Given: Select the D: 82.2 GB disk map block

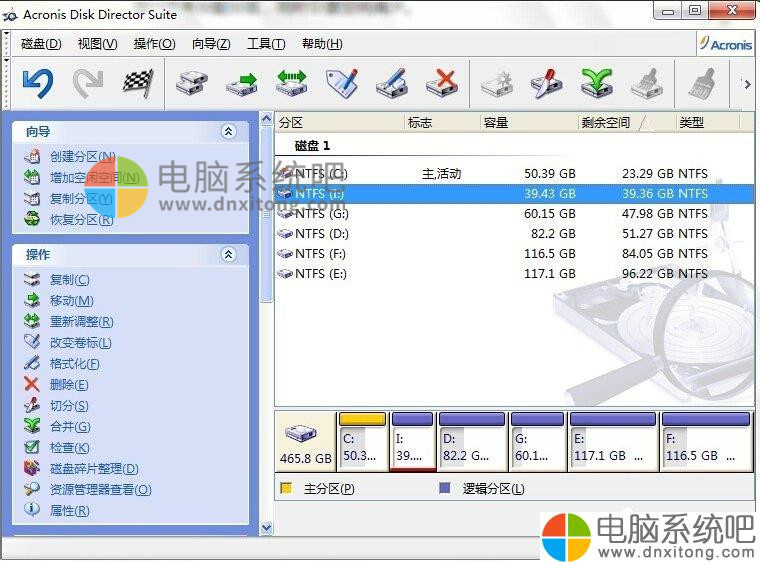Looking at the screenshot, I should pos(472,442).
